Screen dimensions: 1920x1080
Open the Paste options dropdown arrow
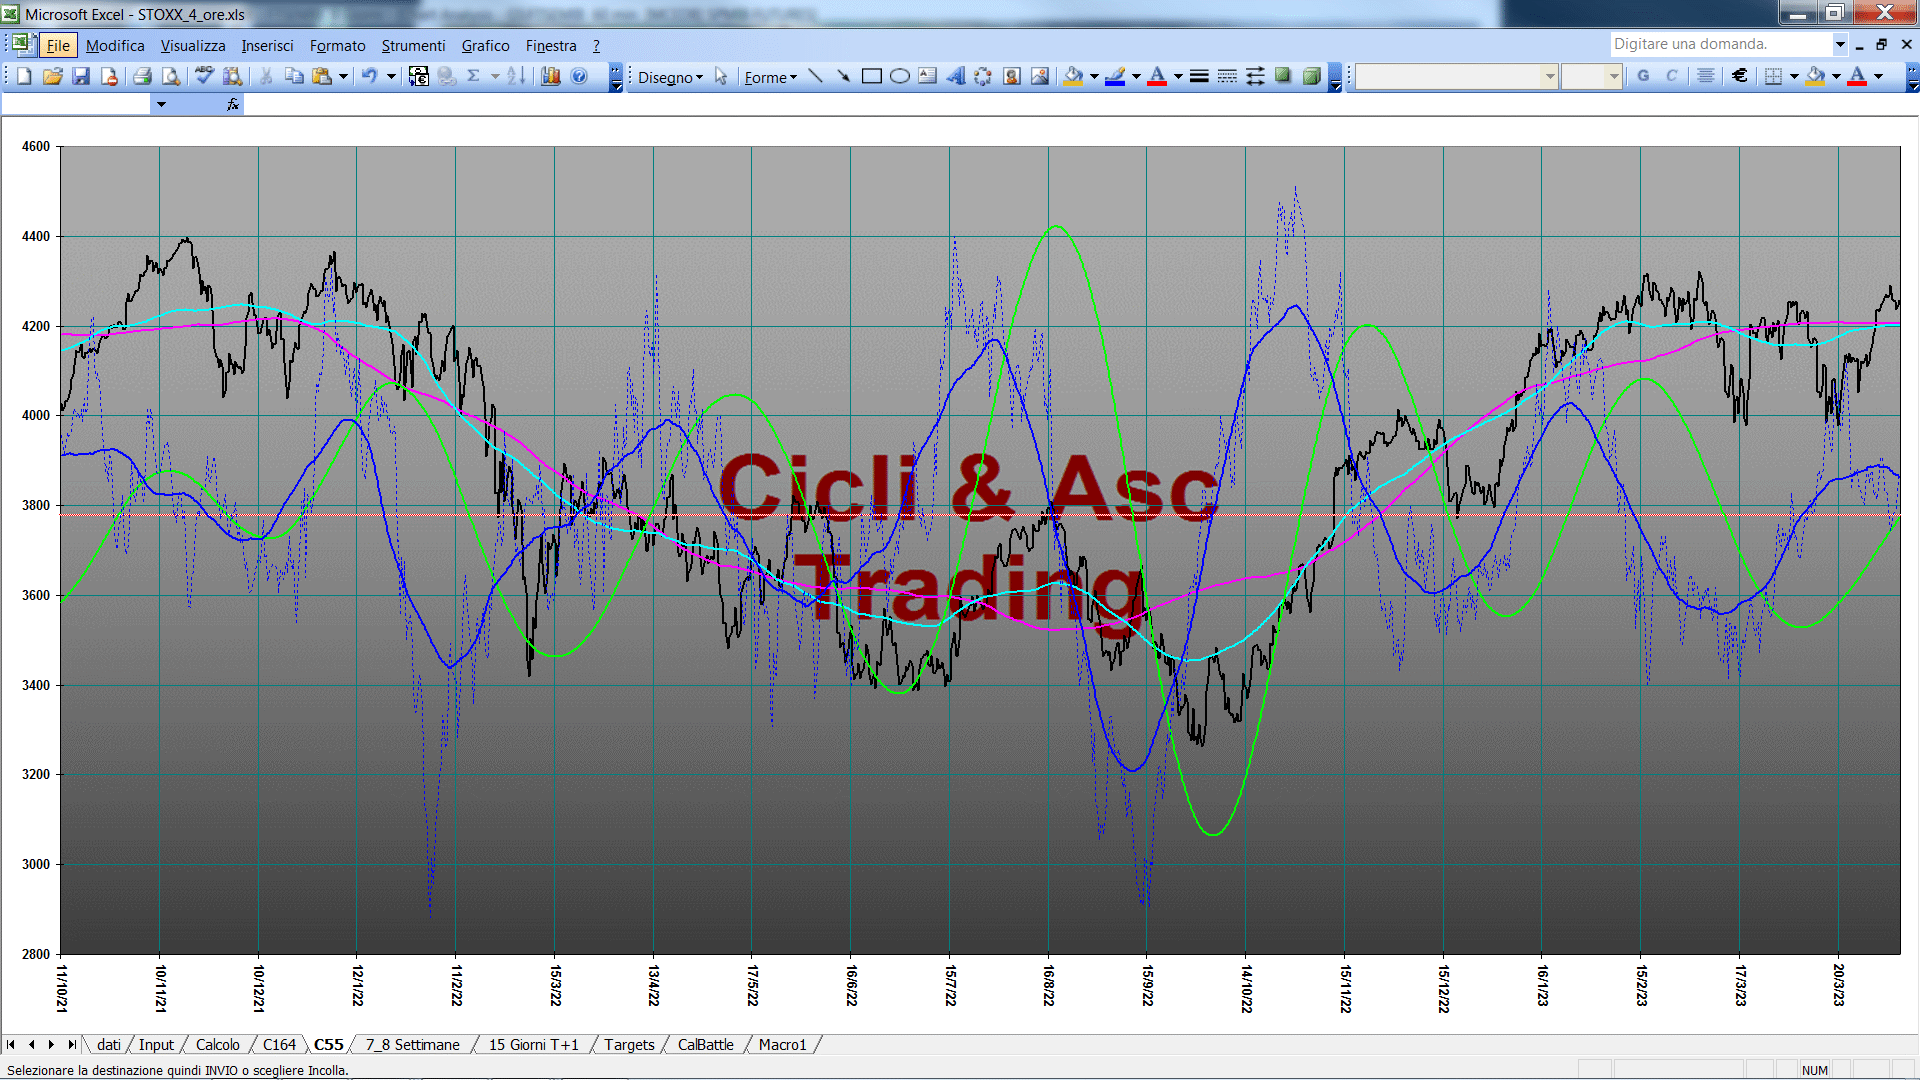343,76
